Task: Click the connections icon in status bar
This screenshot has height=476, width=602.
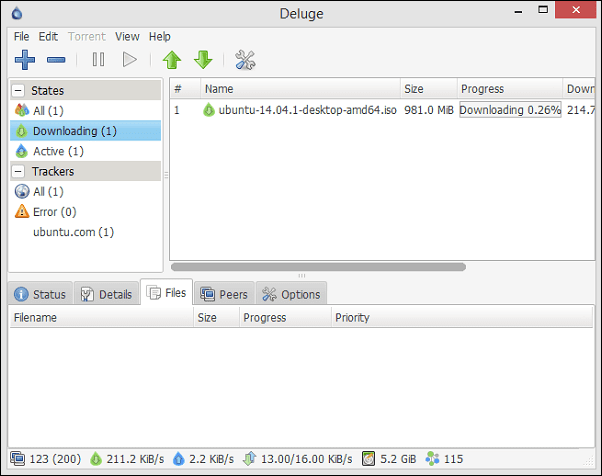Action: click(x=17, y=458)
